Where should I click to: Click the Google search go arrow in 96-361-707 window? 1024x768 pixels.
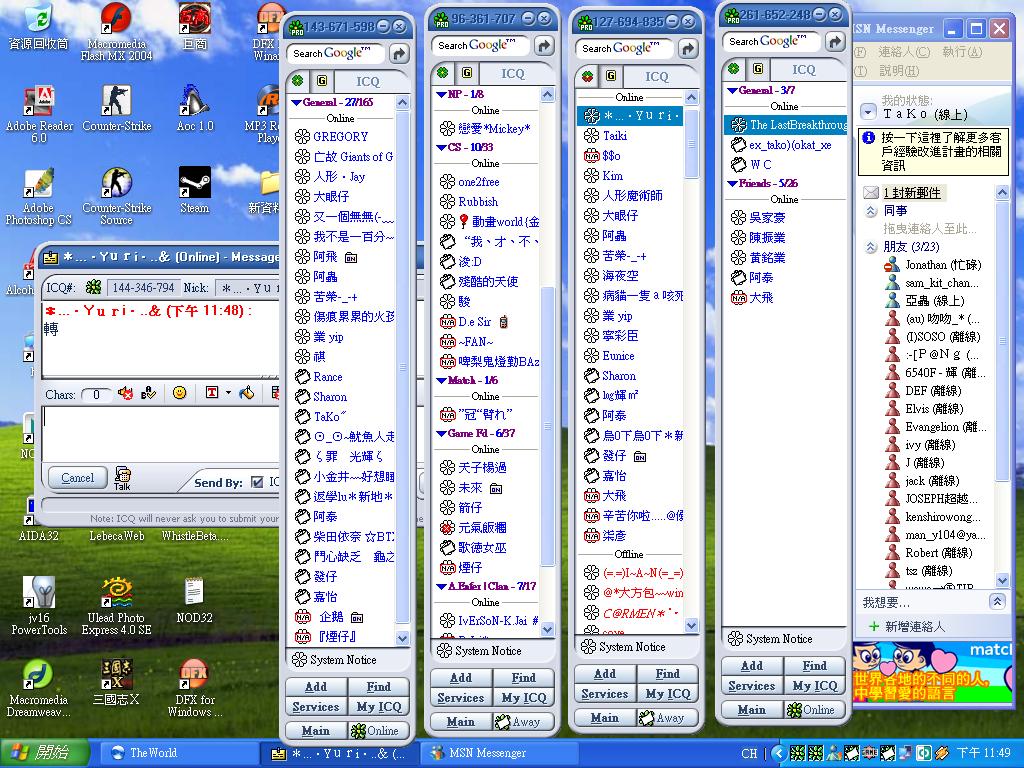543,45
